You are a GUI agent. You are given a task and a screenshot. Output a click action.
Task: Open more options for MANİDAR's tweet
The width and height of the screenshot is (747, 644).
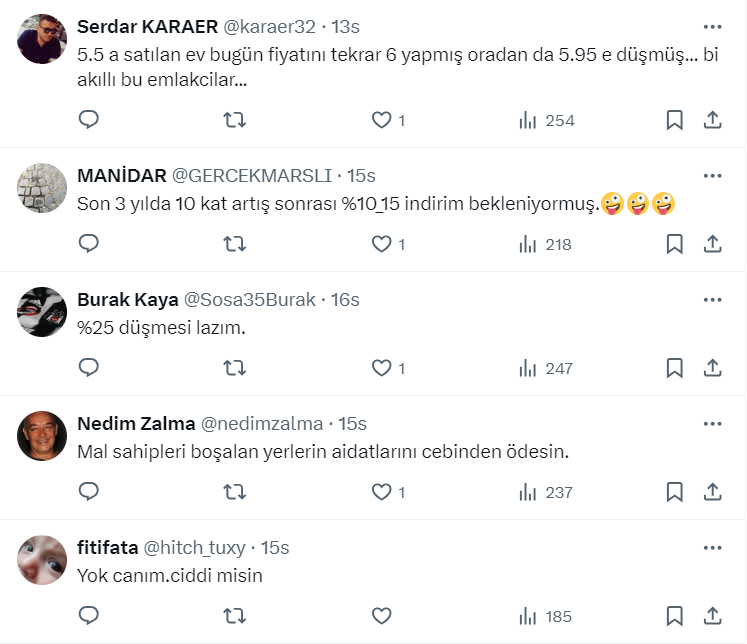click(x=712, y=176)
